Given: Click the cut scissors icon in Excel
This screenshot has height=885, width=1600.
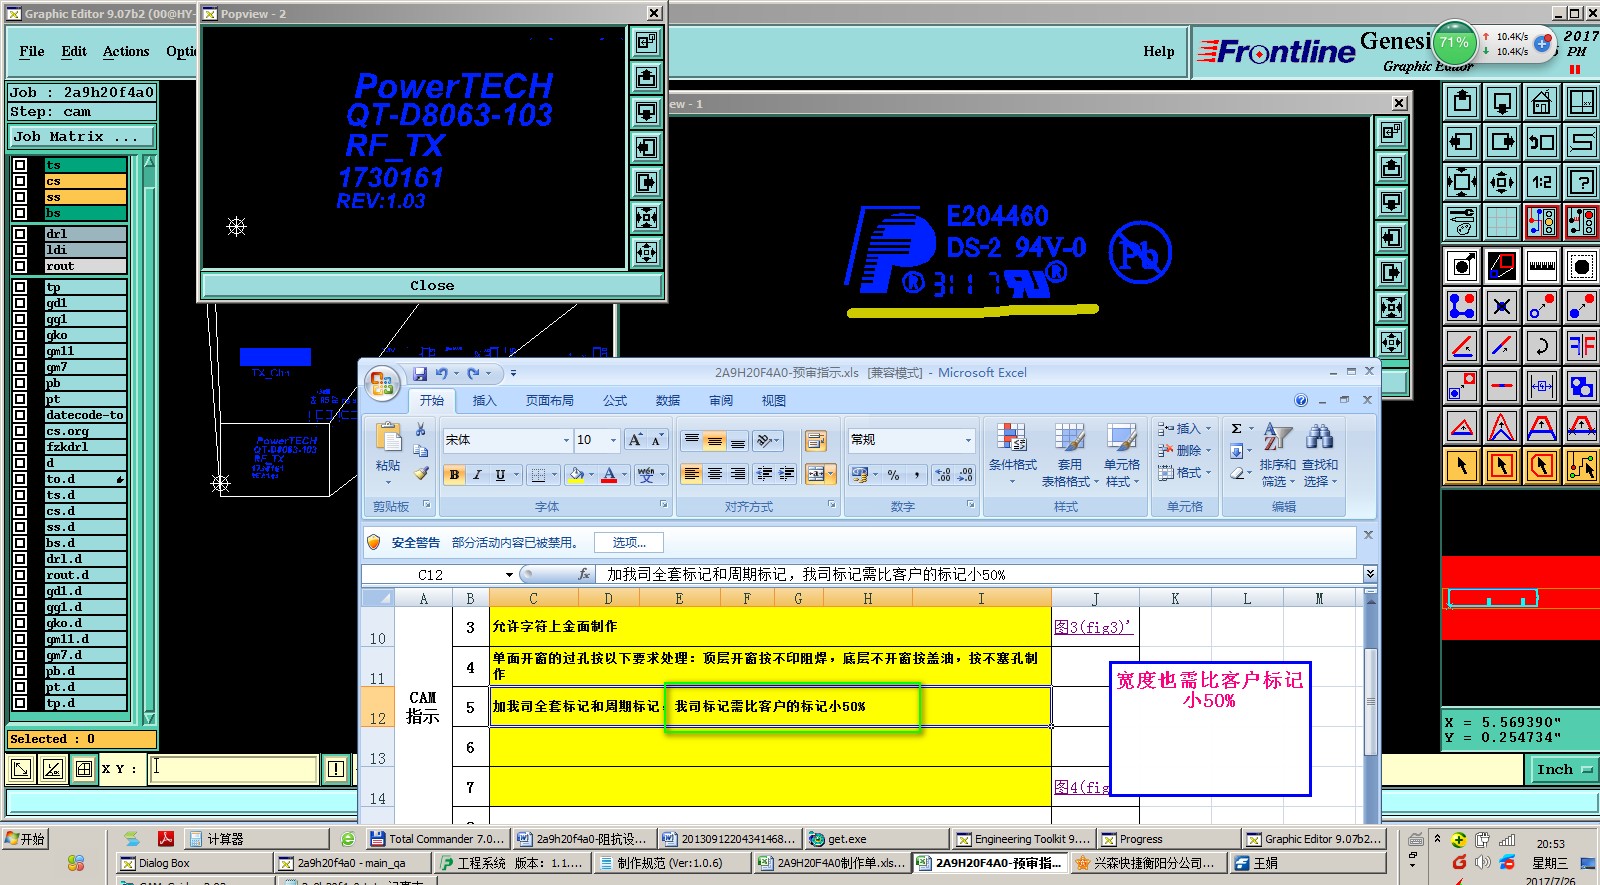Looking at the screenshot, I should click(x=421, y=429).
